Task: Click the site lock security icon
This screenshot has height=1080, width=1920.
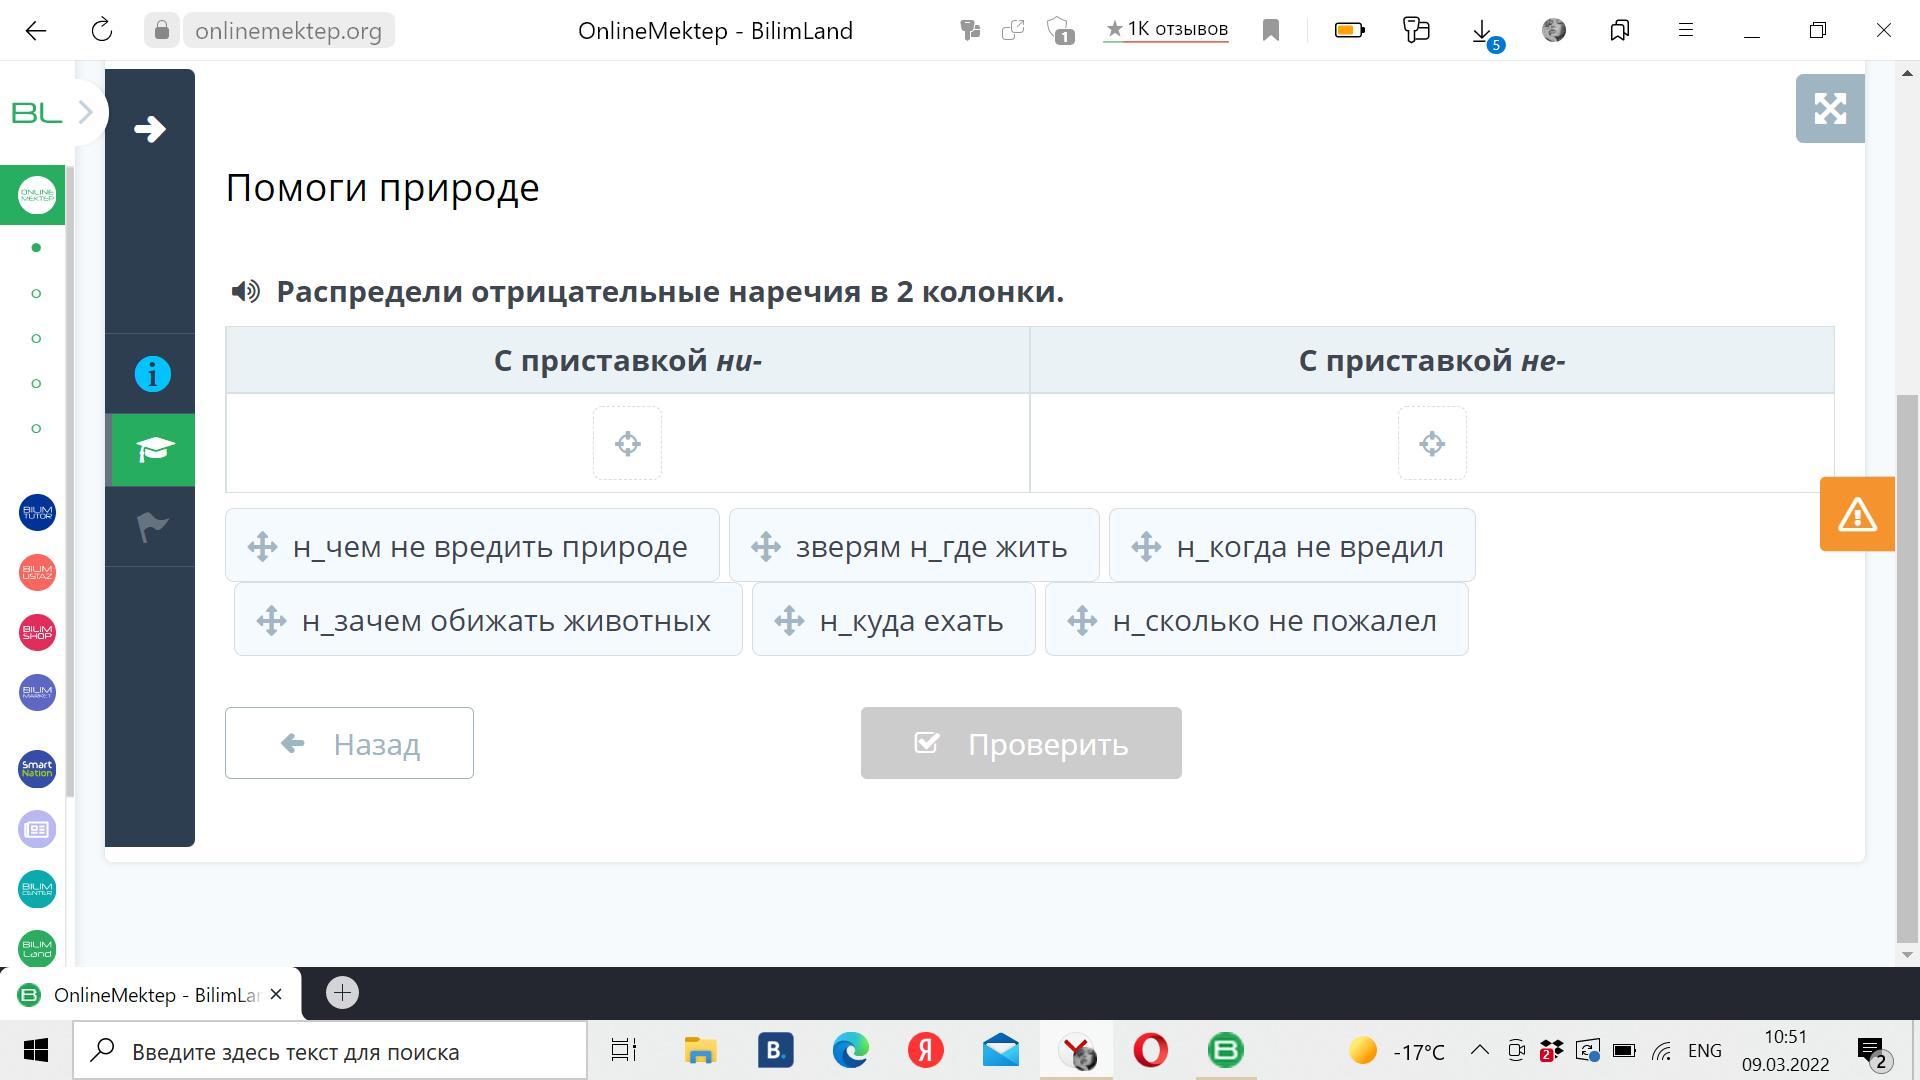Action: 162,30
